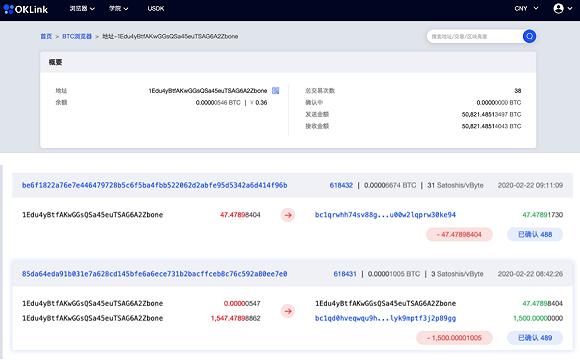
Task: Select the address in the breadcrumb
Action: click(x=170, y=36)
